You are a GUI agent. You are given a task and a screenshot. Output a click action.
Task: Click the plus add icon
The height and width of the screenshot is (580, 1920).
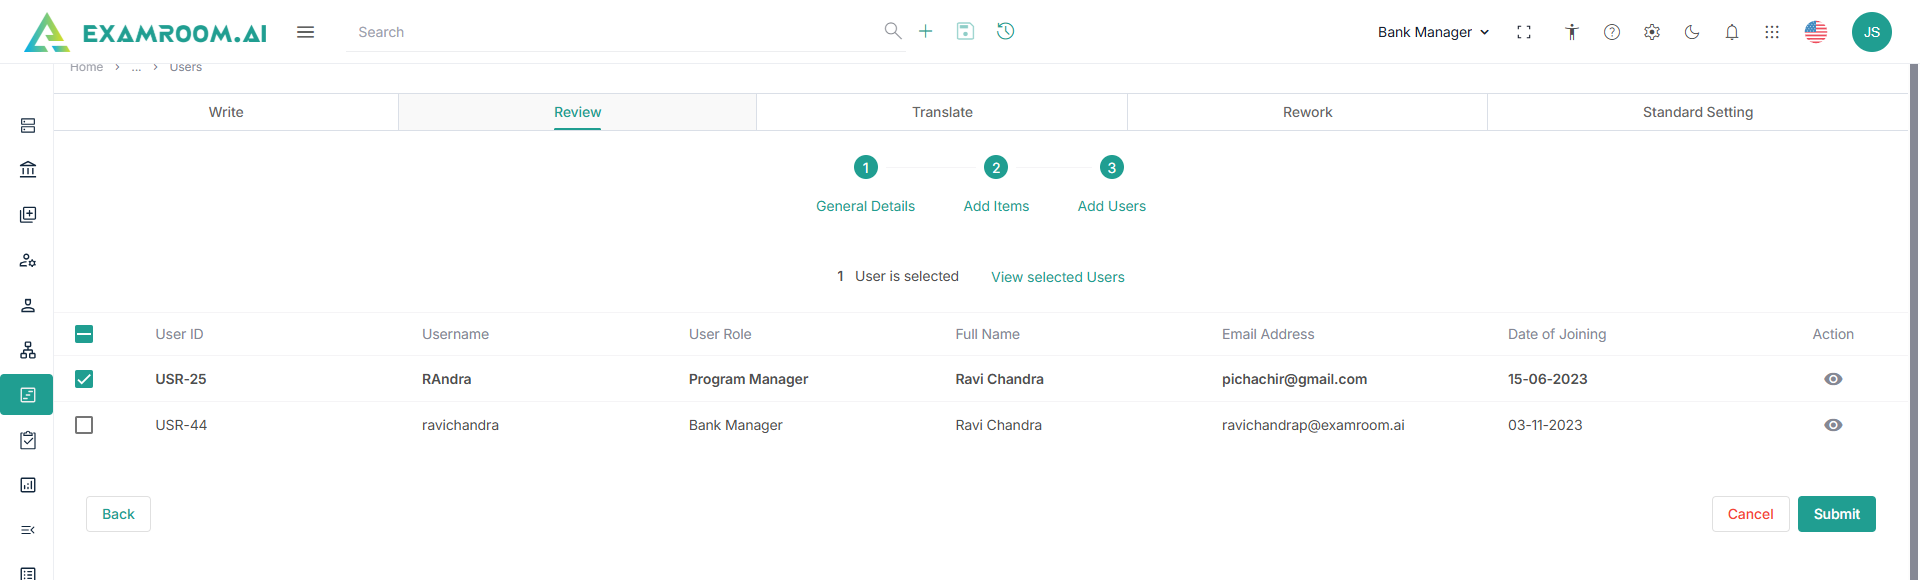pos(926,31)
